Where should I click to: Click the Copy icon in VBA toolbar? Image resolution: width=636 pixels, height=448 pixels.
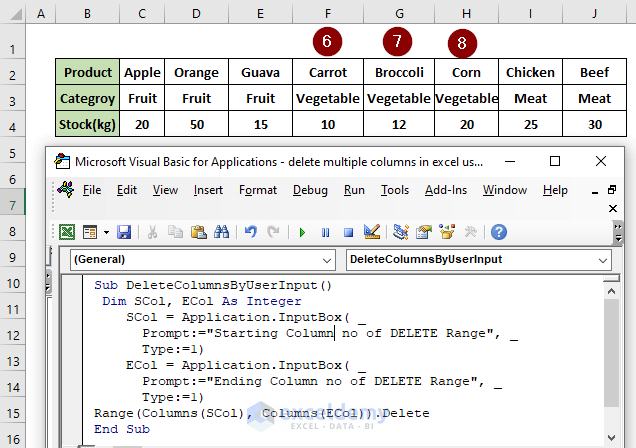point(175,232)
